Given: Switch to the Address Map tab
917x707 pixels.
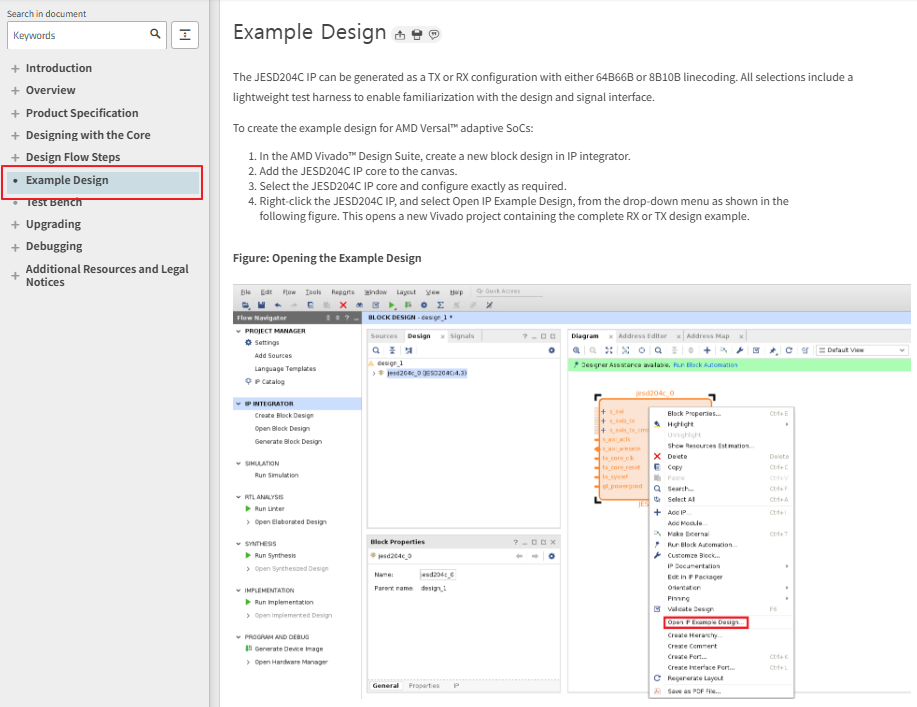Looking at the screenshot, I should tap(708, 336).
